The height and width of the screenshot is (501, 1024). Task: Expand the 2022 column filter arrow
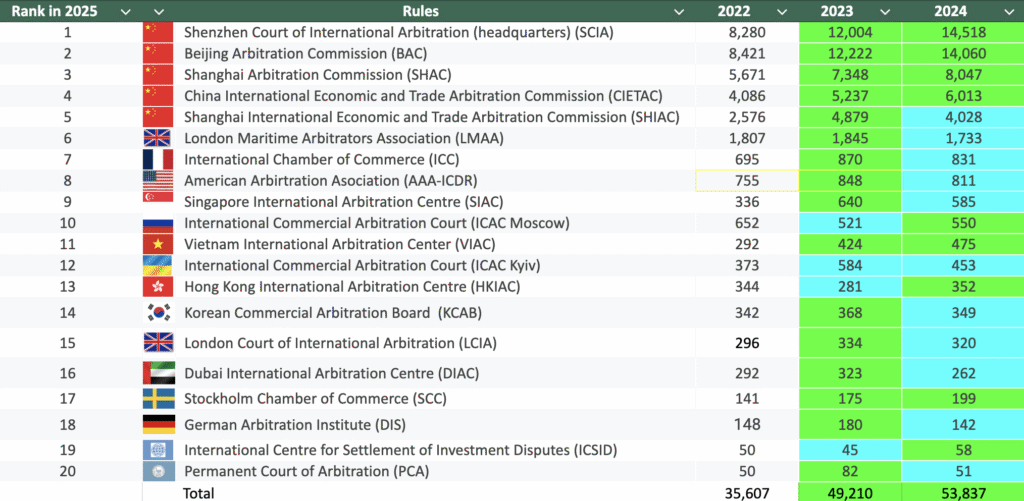pyautogui.click(x=784, y=11)
